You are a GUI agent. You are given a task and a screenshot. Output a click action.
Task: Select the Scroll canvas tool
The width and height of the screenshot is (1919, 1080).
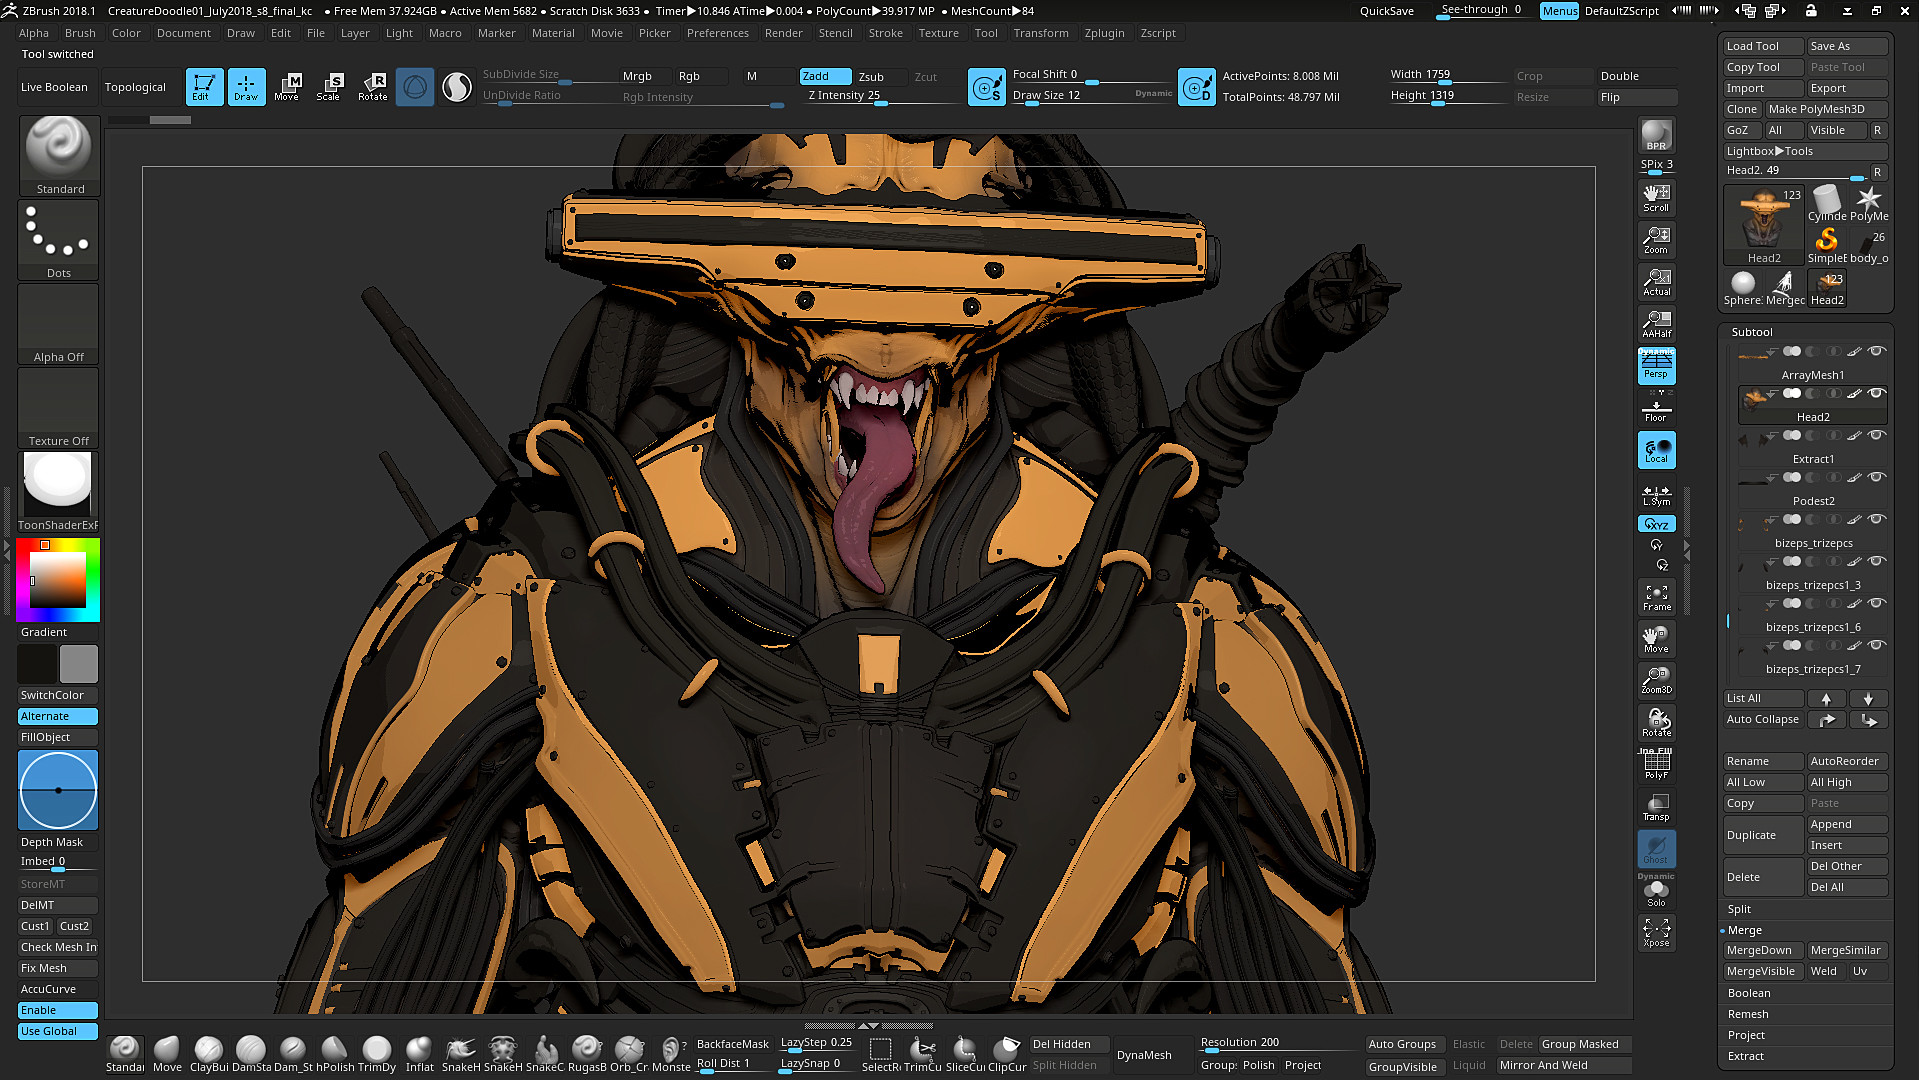click(x=1656, y=197)
